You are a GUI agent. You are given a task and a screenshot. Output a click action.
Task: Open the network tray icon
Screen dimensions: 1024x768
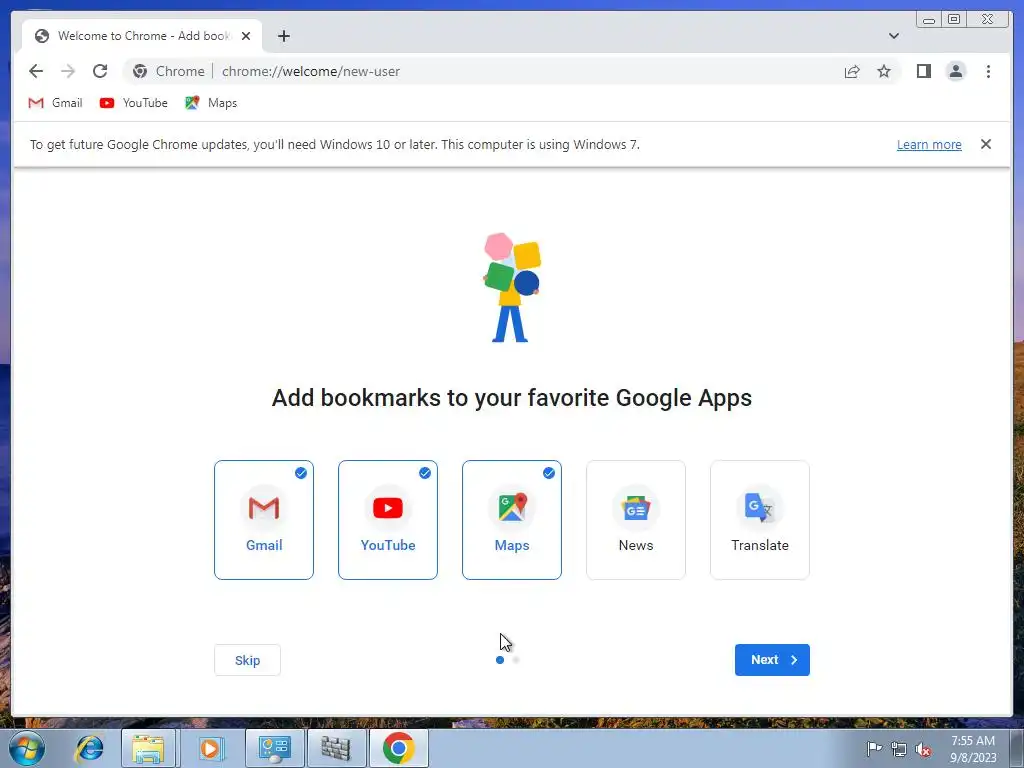pos(899,749)
